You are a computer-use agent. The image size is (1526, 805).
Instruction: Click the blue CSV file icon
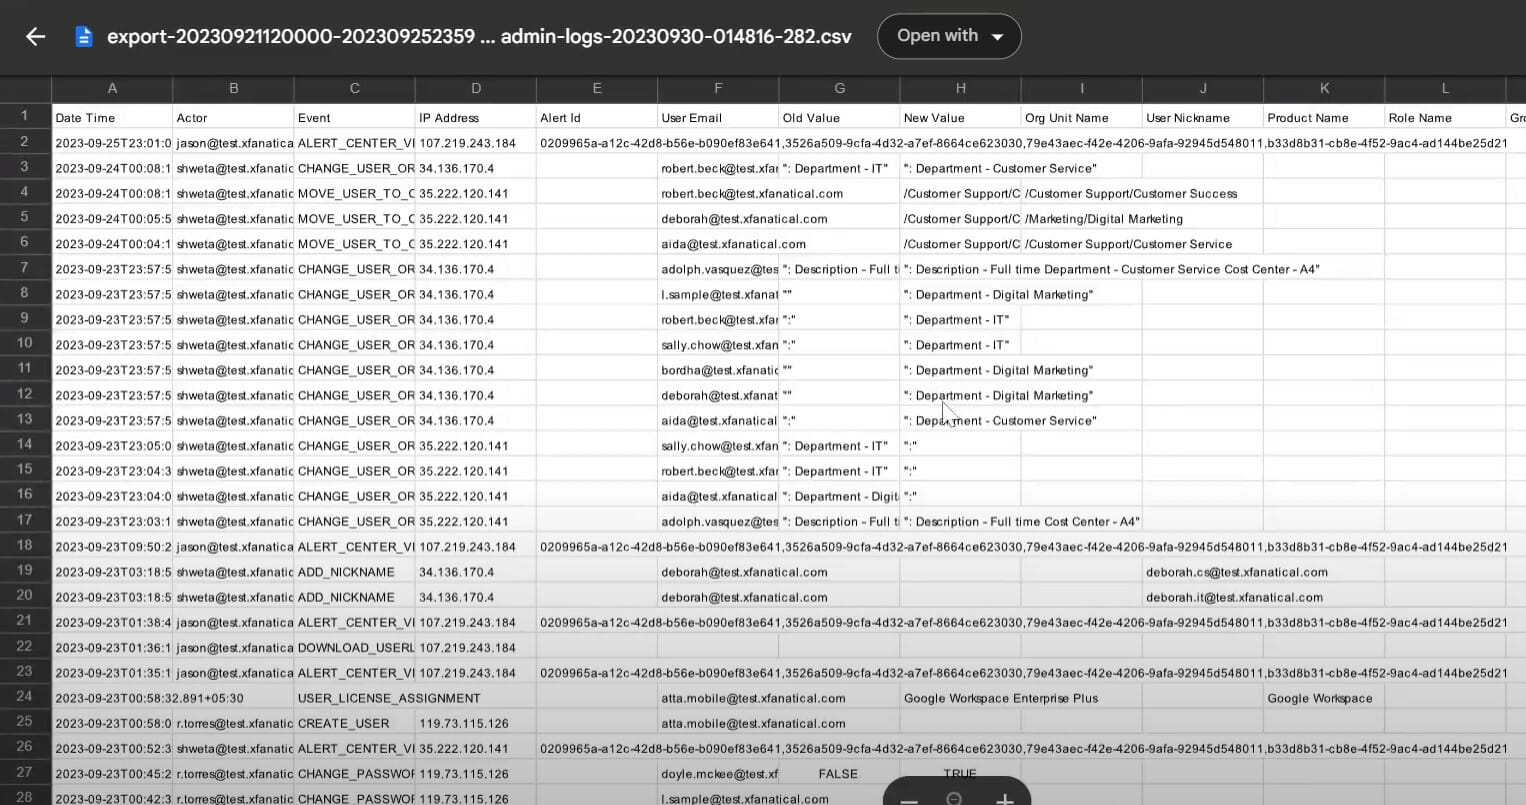click(84, 35)
